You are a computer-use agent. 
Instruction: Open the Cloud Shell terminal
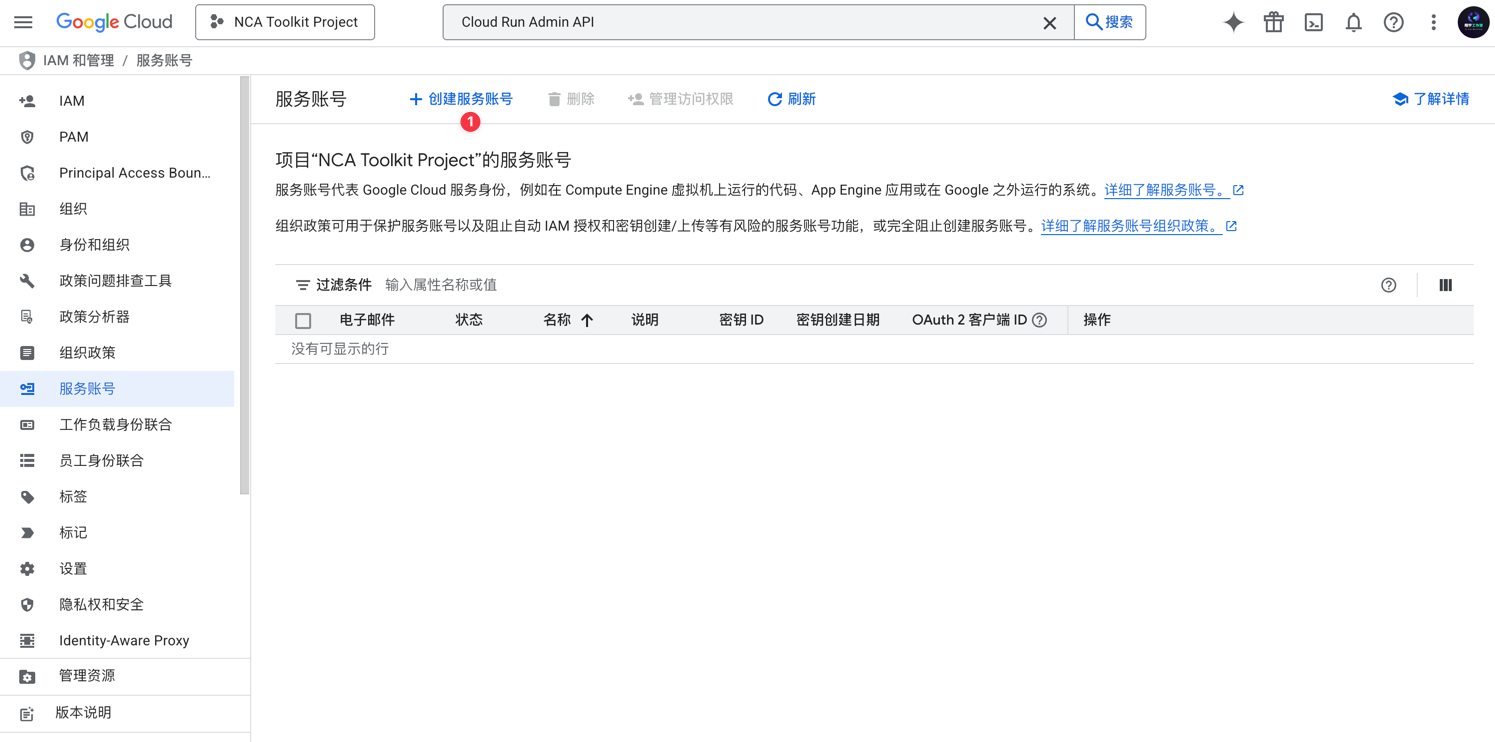1313,21
